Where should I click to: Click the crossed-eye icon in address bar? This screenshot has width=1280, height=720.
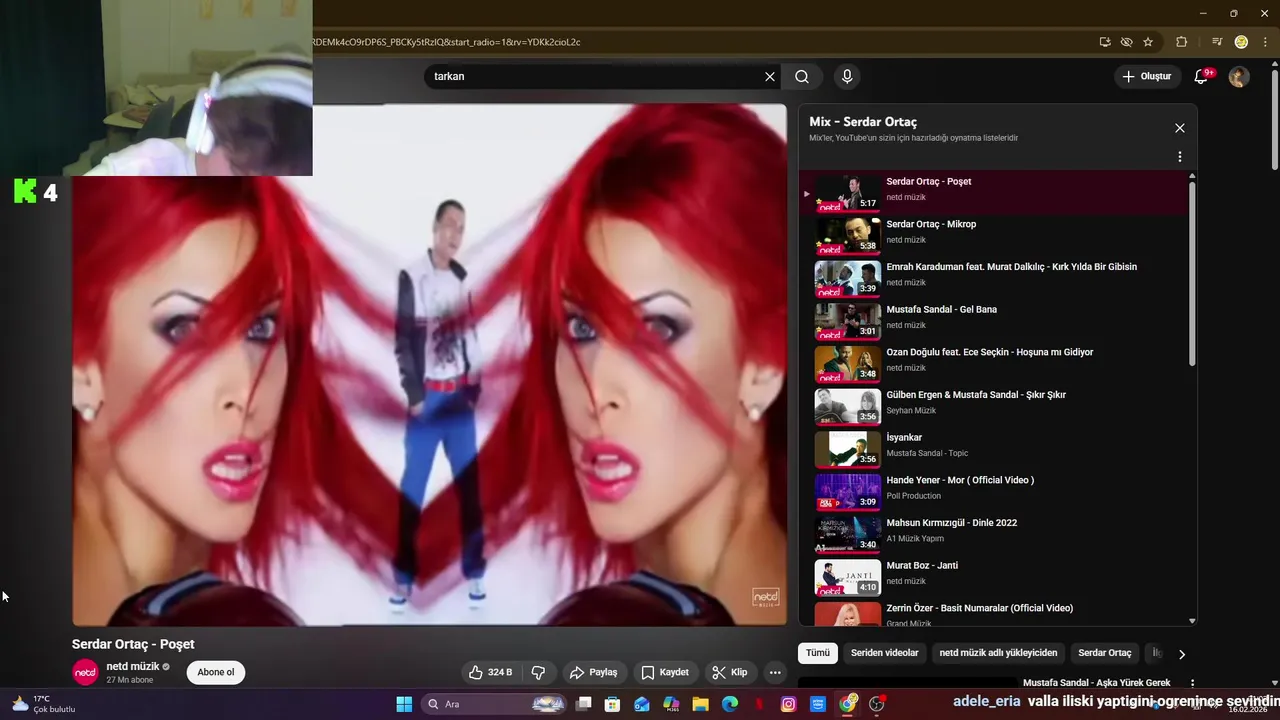(1126, 42)
